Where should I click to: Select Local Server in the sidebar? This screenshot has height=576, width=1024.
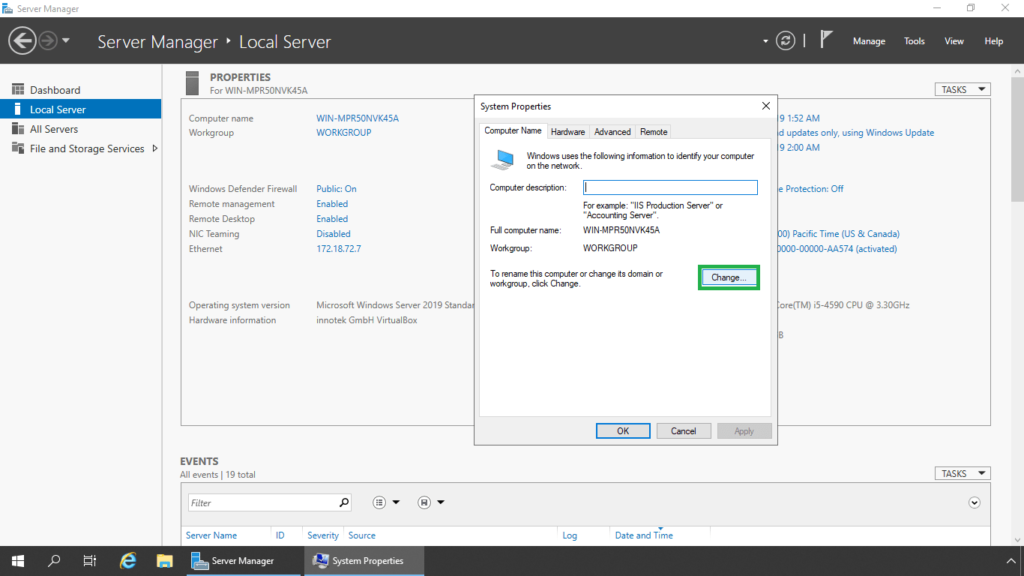(x=80, y=109)
